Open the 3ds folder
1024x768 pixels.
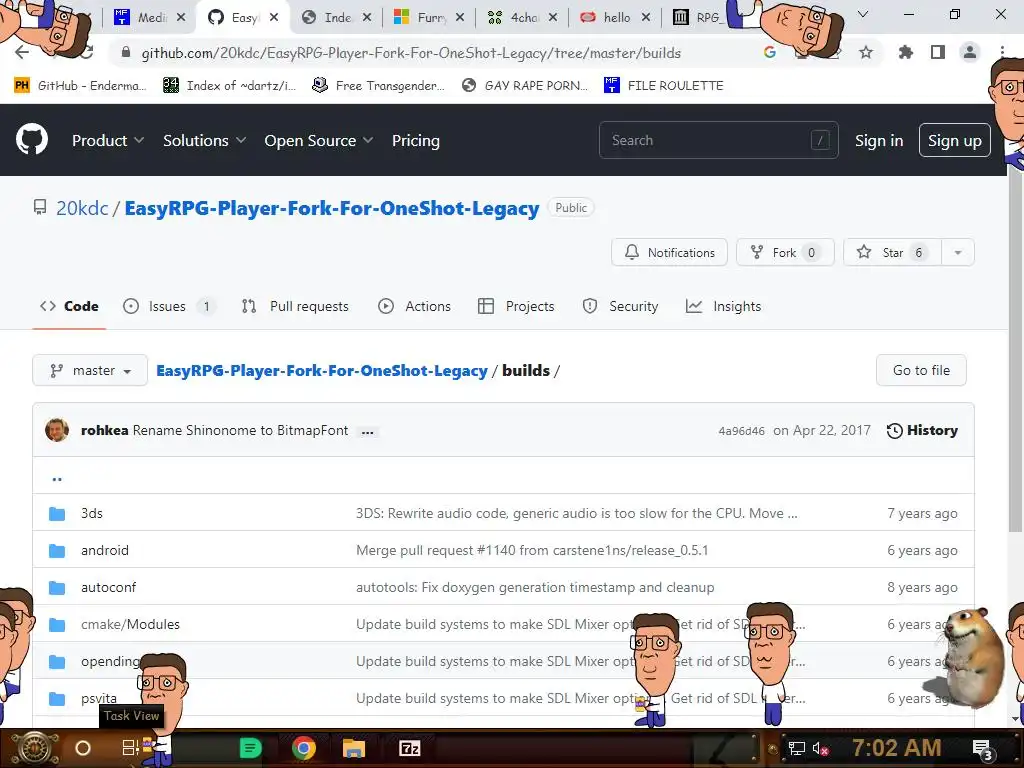tap(92, 513)
